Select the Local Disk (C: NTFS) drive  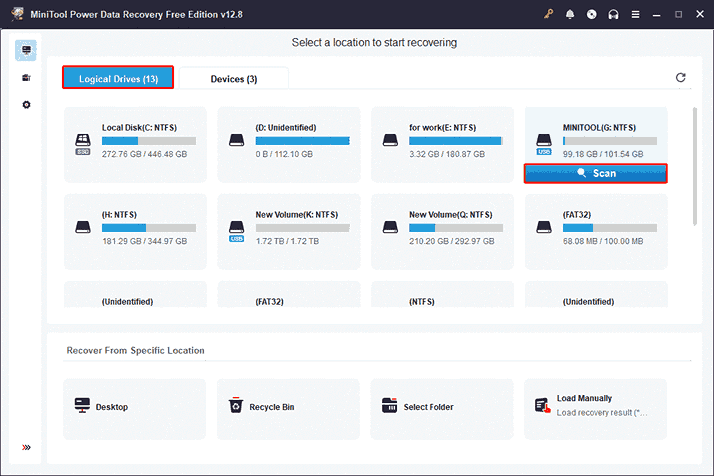pyautogui.click(x=135, y=144)
